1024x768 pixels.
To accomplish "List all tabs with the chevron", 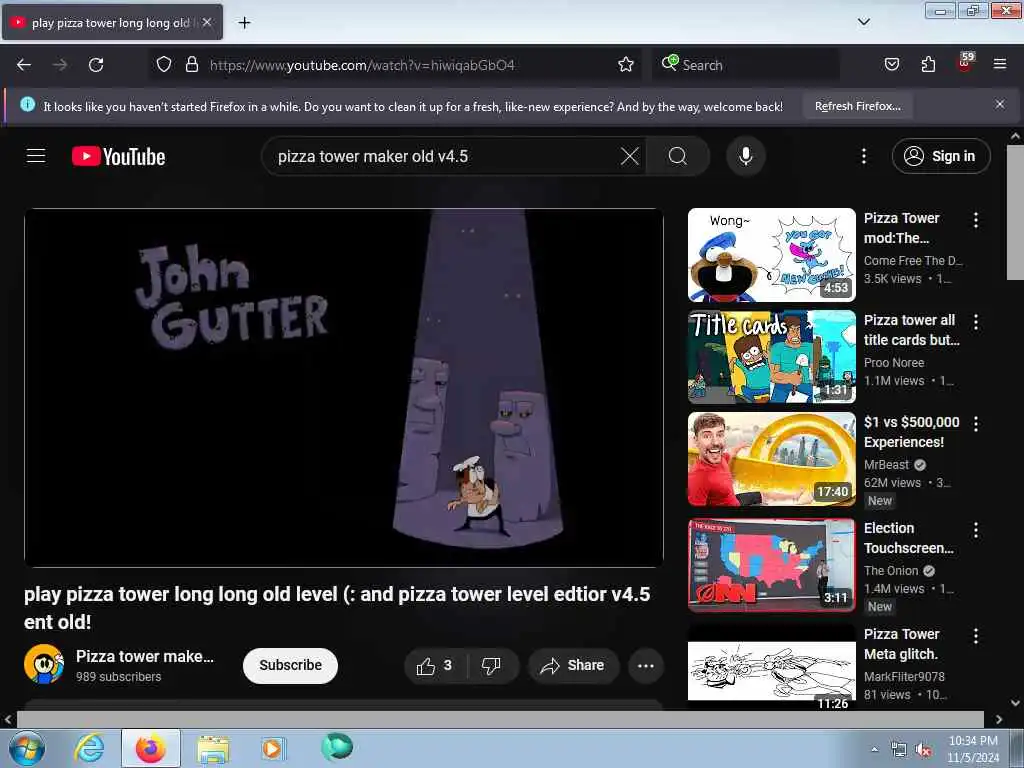I will [863, 22].
